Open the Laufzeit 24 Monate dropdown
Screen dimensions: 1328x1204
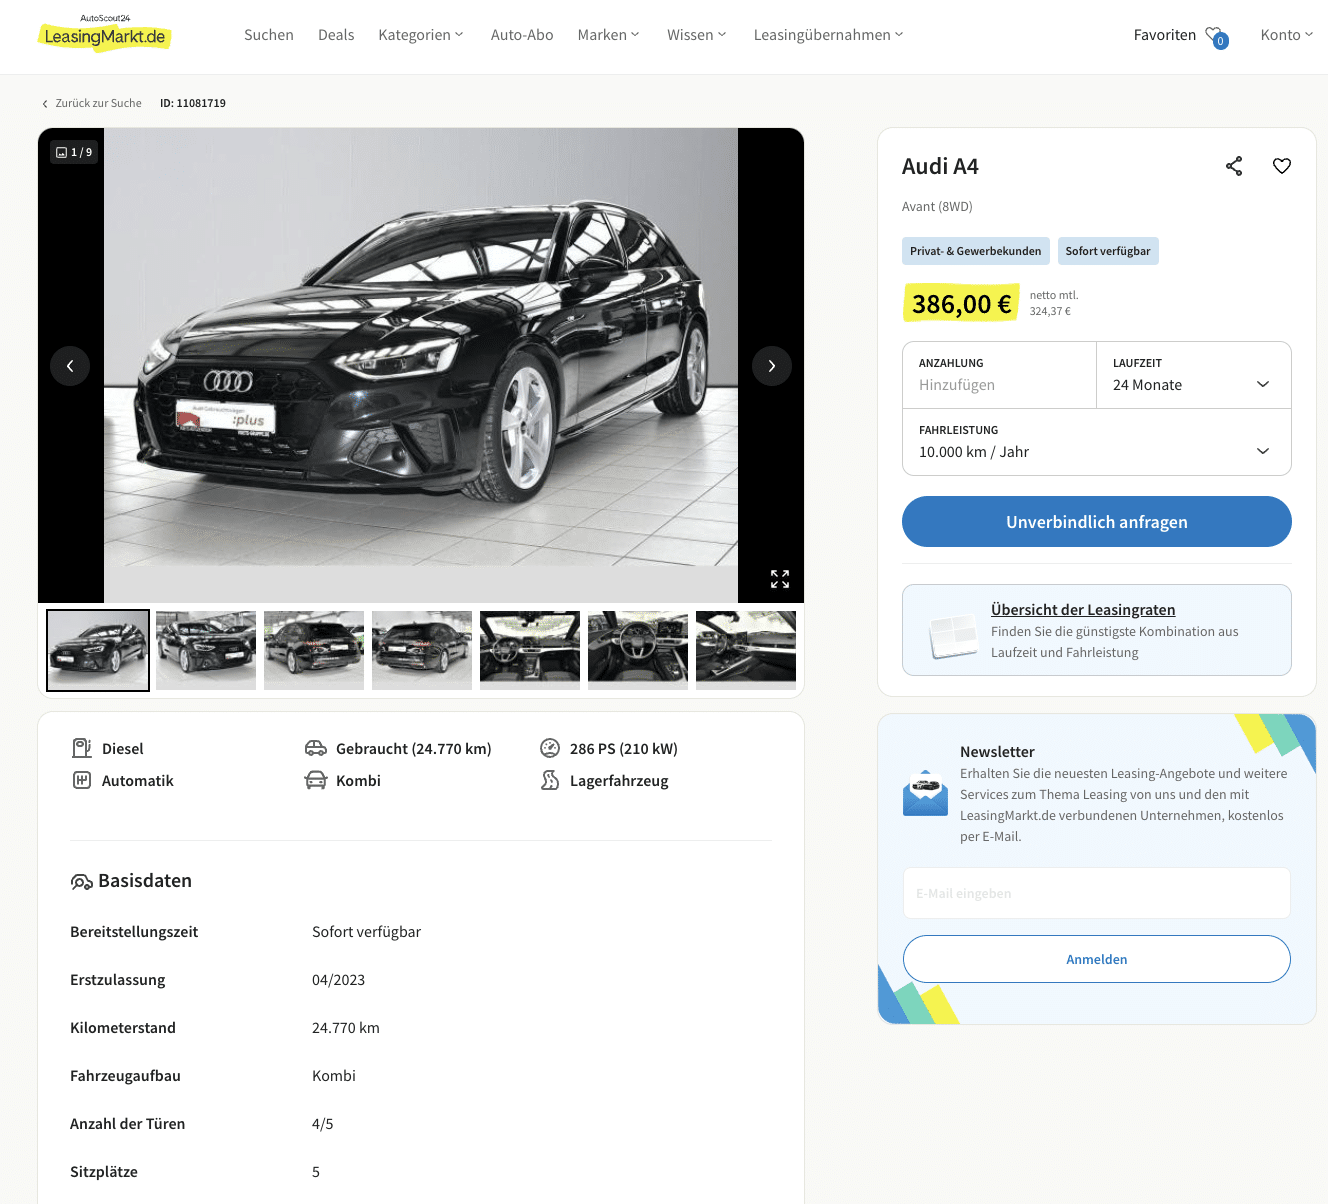[1193, 375]
